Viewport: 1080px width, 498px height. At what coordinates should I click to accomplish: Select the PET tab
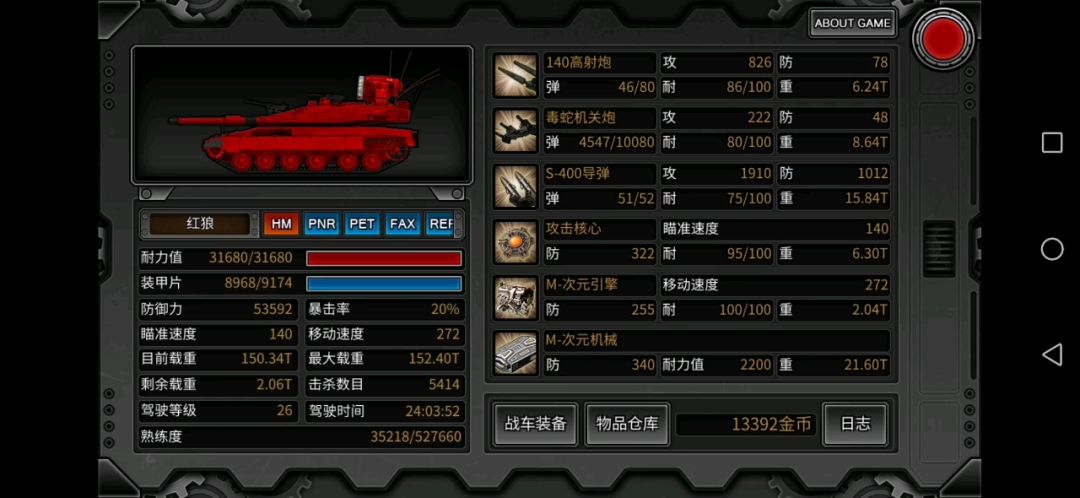362,224
